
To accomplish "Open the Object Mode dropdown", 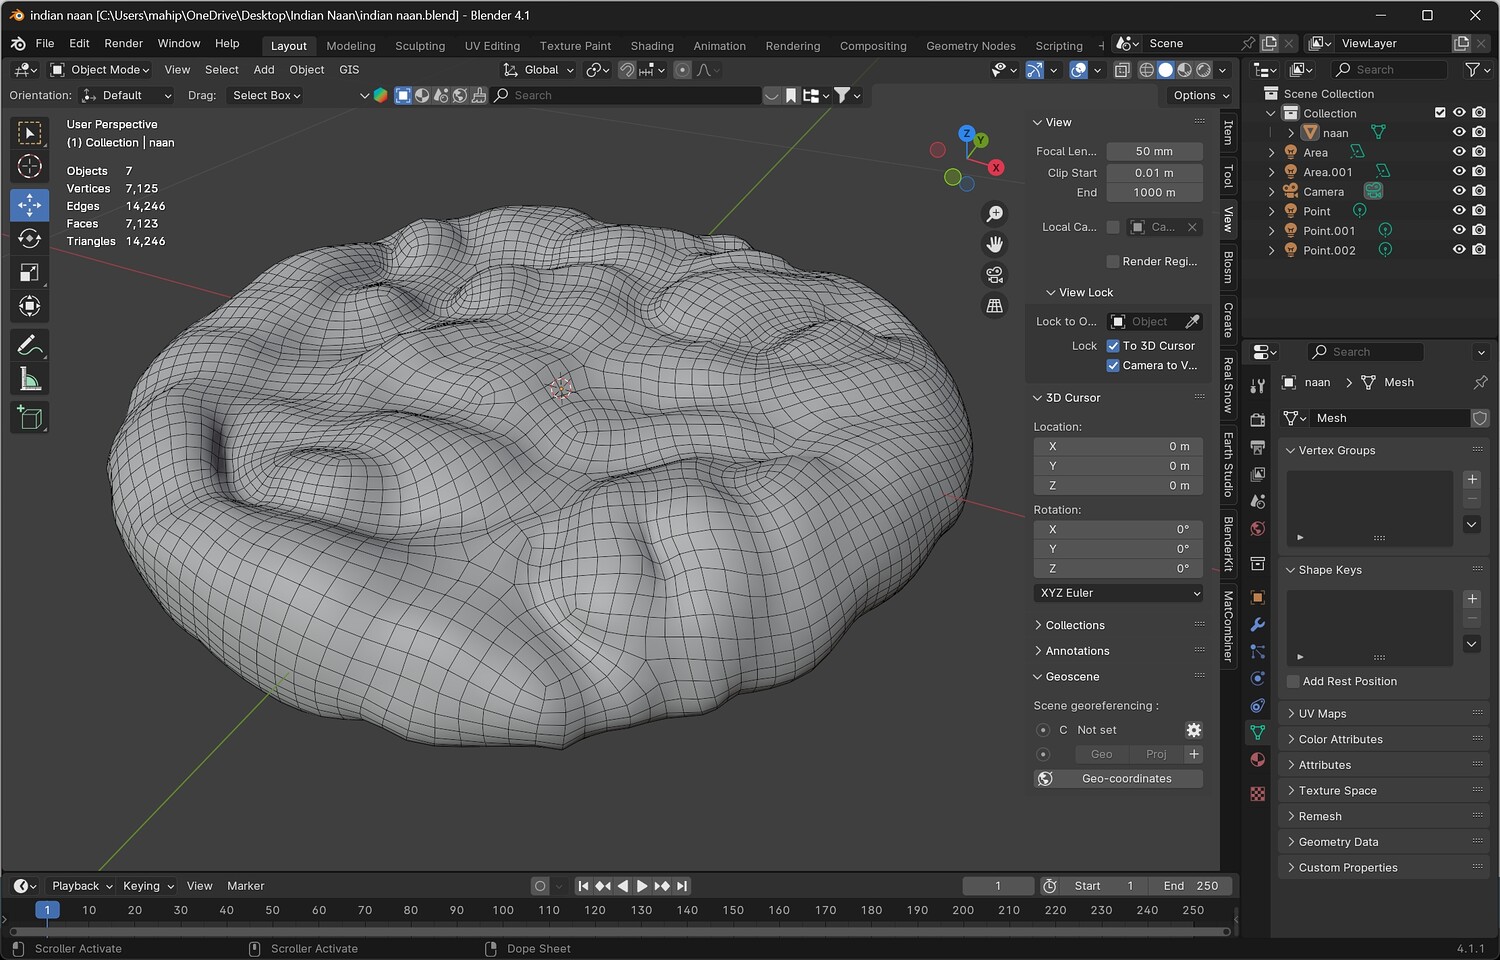I will pos(100,70).
